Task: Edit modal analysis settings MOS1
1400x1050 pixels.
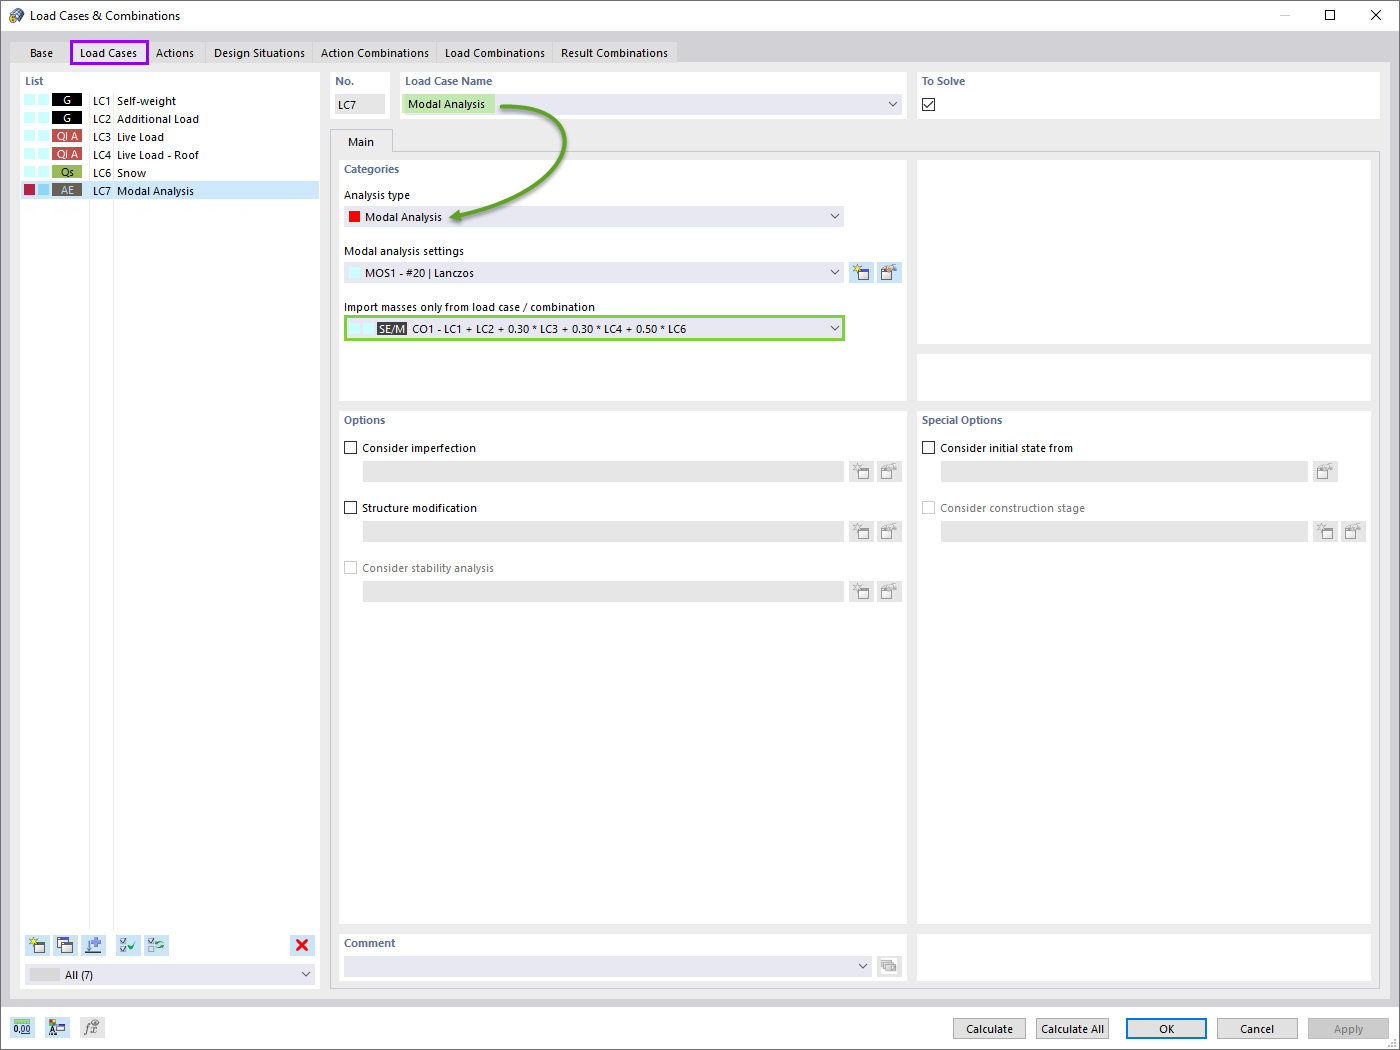Action: (889, 272)
